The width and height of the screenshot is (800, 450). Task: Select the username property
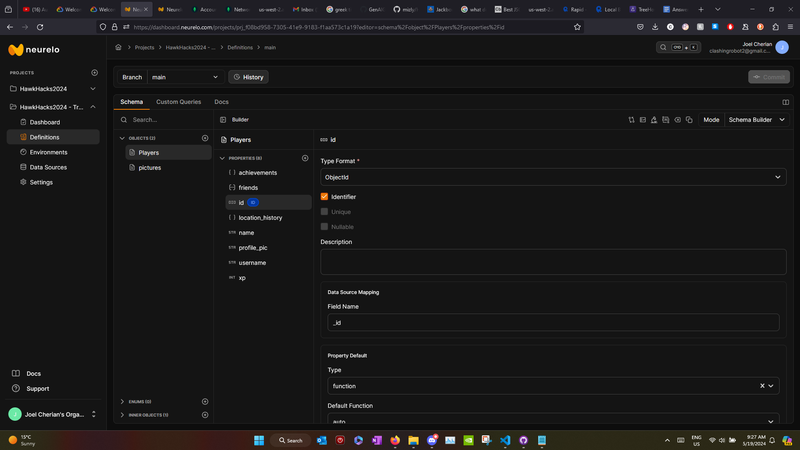coord(268,263)
